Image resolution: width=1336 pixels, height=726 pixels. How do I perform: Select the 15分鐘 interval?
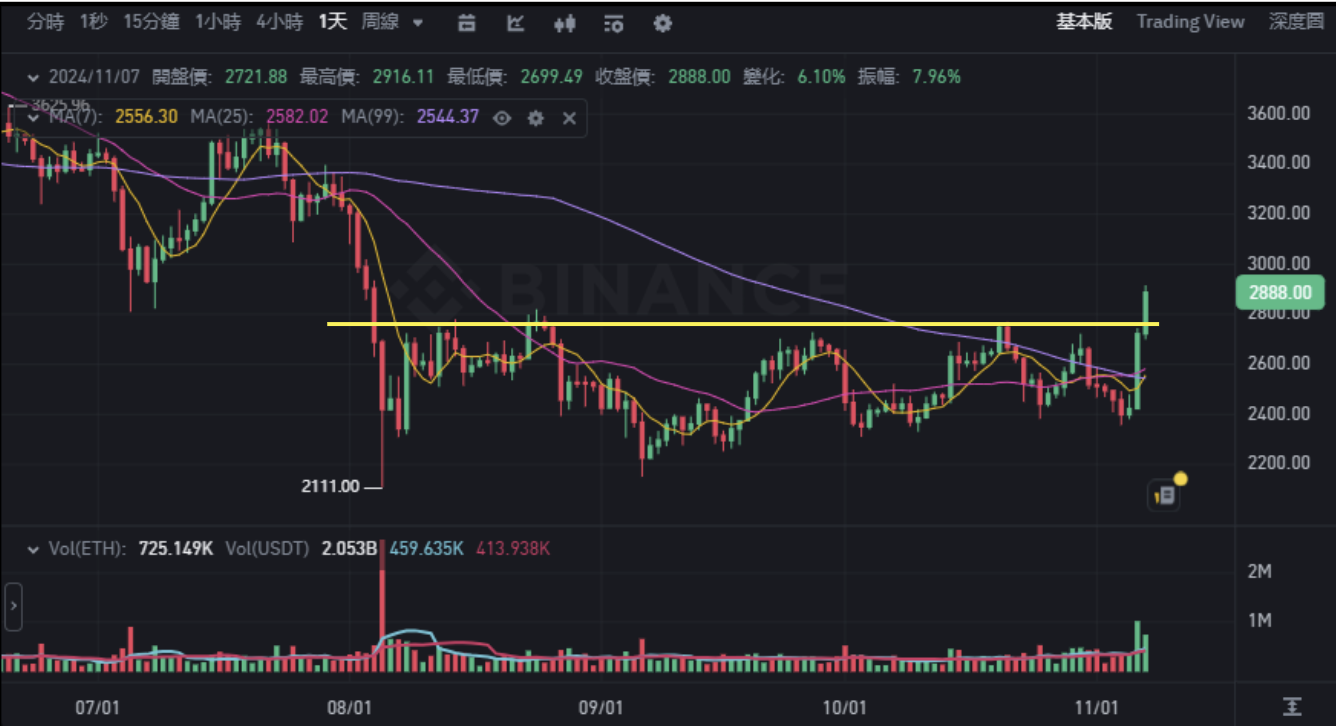[152, 22]
